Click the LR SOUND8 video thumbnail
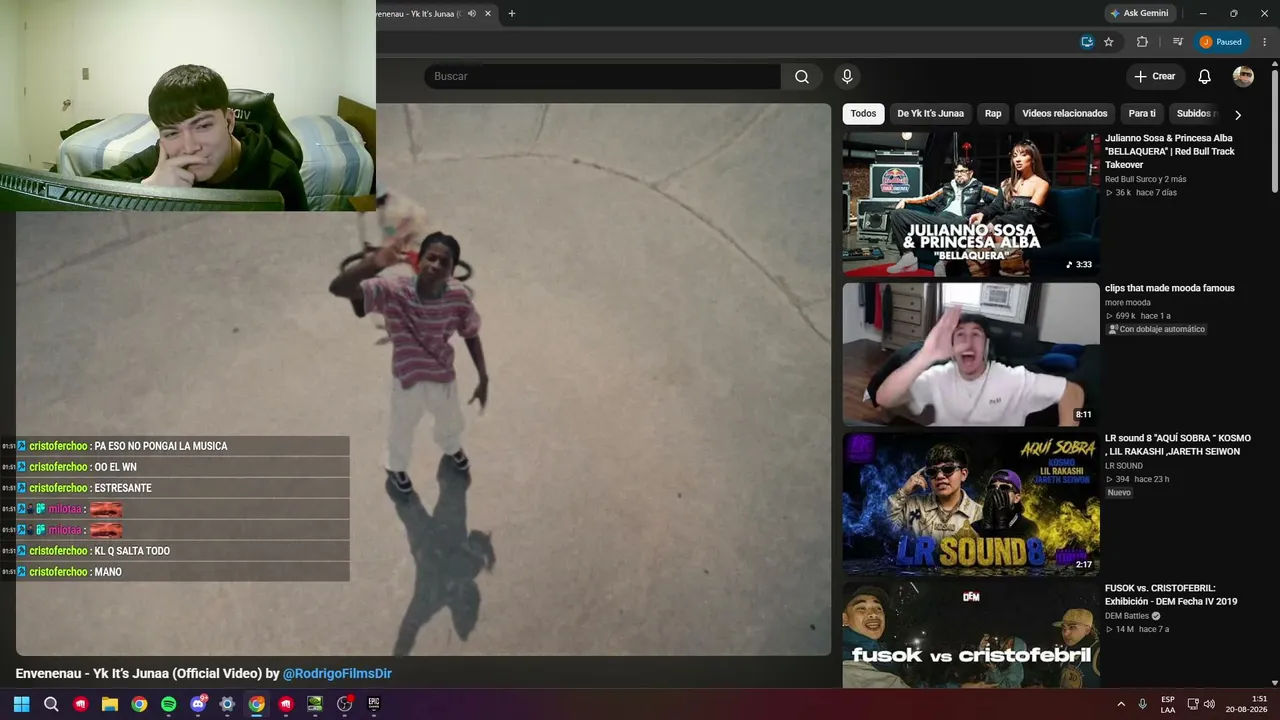 [x=971, y=504]
